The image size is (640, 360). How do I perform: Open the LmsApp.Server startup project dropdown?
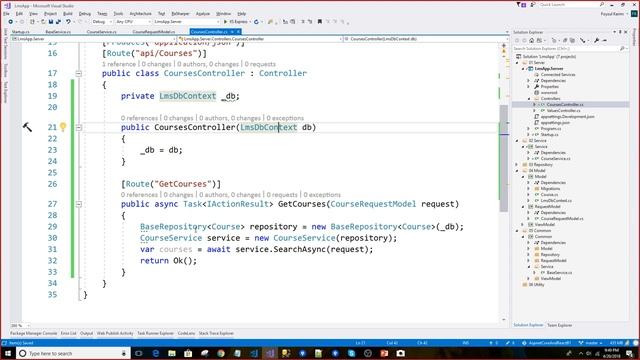point(186,22)
